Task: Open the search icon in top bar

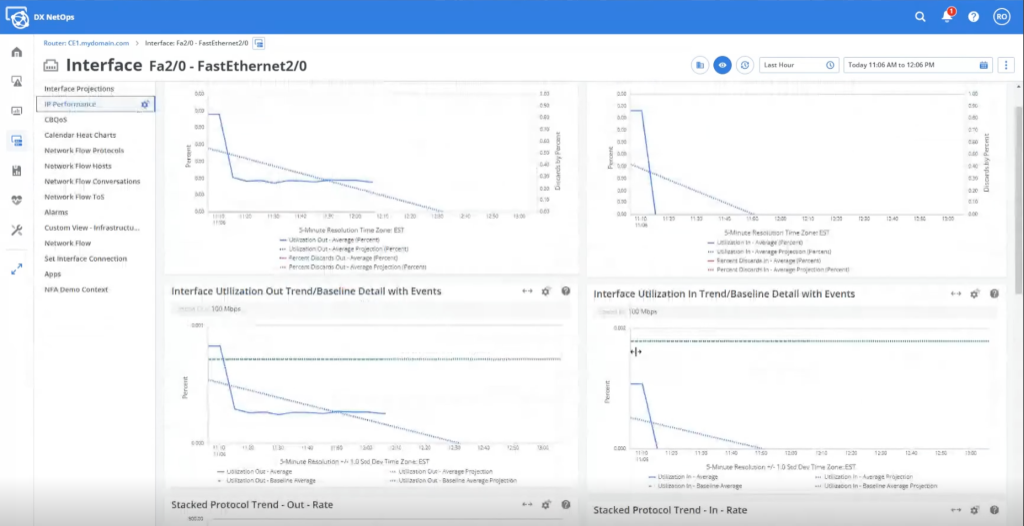Action: click(920, 17)
